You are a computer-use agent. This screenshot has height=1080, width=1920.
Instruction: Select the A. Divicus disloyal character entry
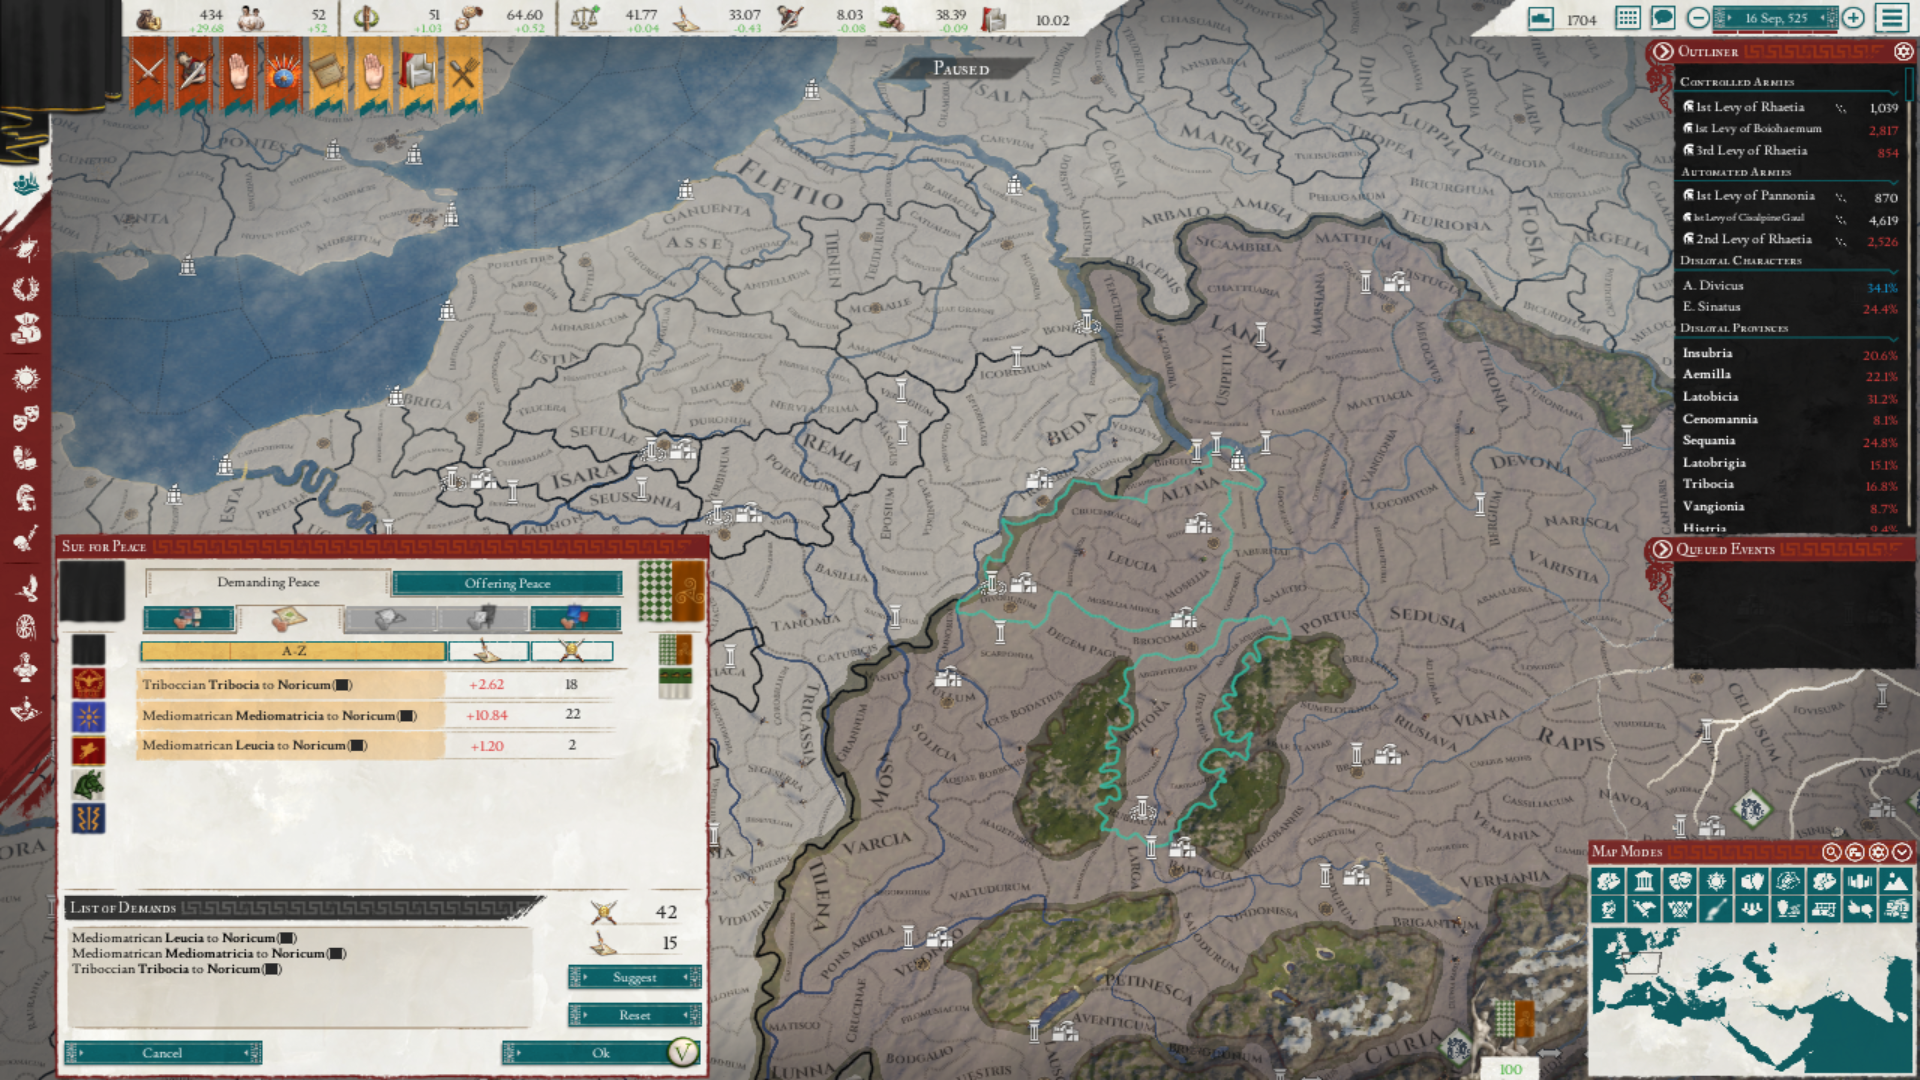pos(1790,286)
